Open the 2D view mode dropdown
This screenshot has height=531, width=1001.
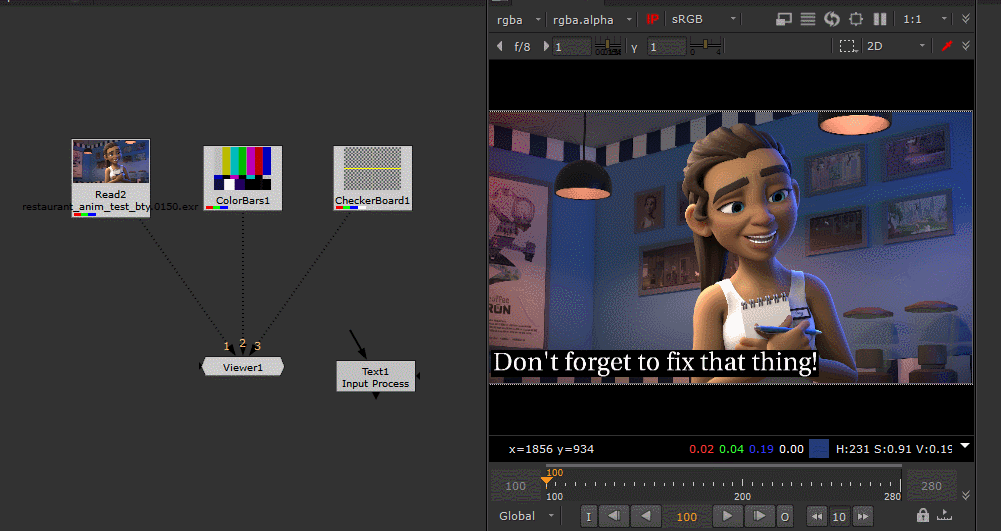click(x=895, y=46)
